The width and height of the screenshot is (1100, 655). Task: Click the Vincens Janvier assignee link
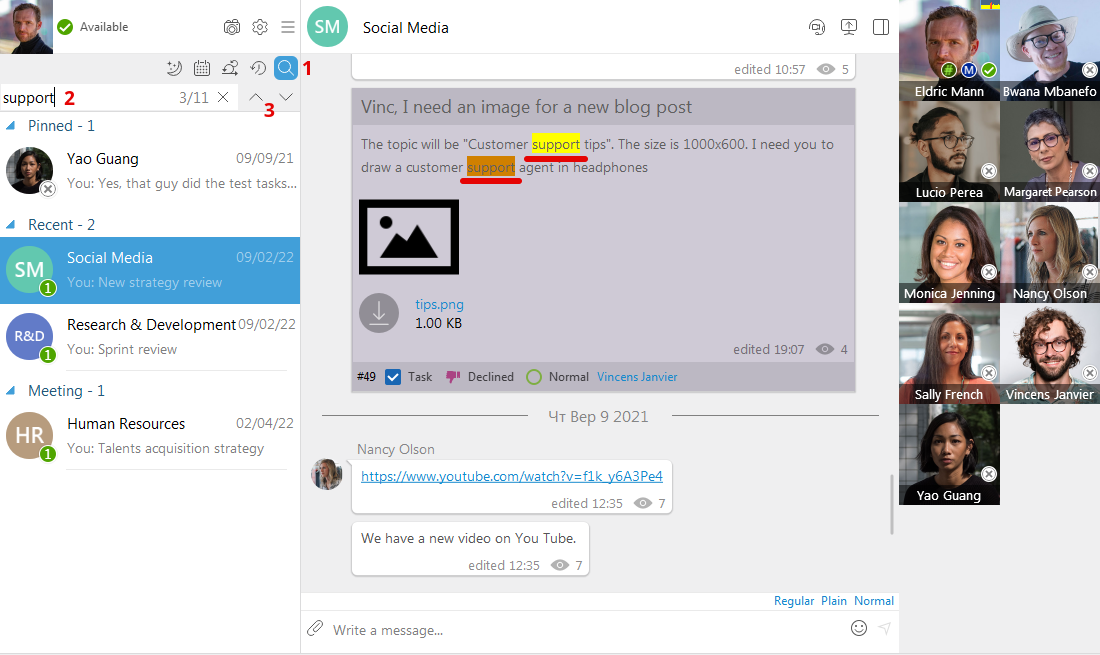[637, 377]
